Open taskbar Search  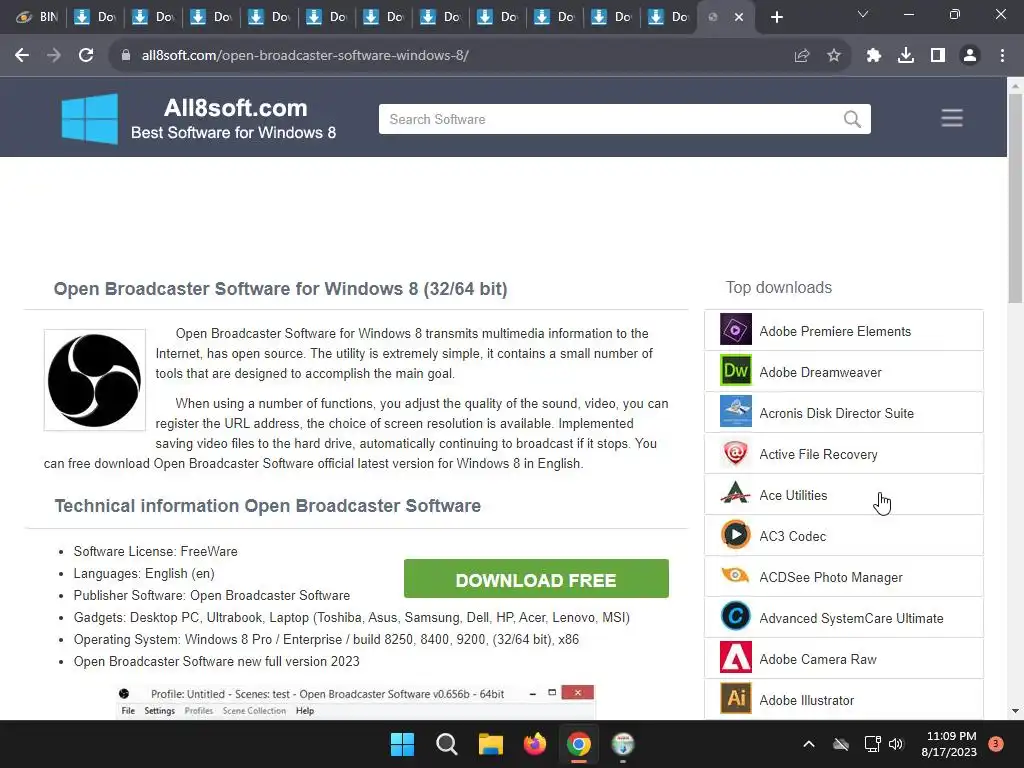click(x=447, y=744)
